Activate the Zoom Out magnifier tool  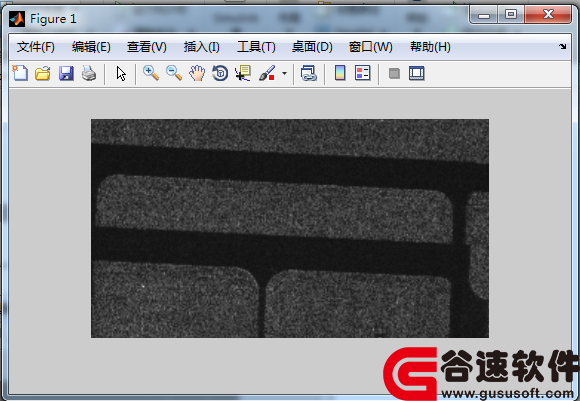tap(174, 73)
